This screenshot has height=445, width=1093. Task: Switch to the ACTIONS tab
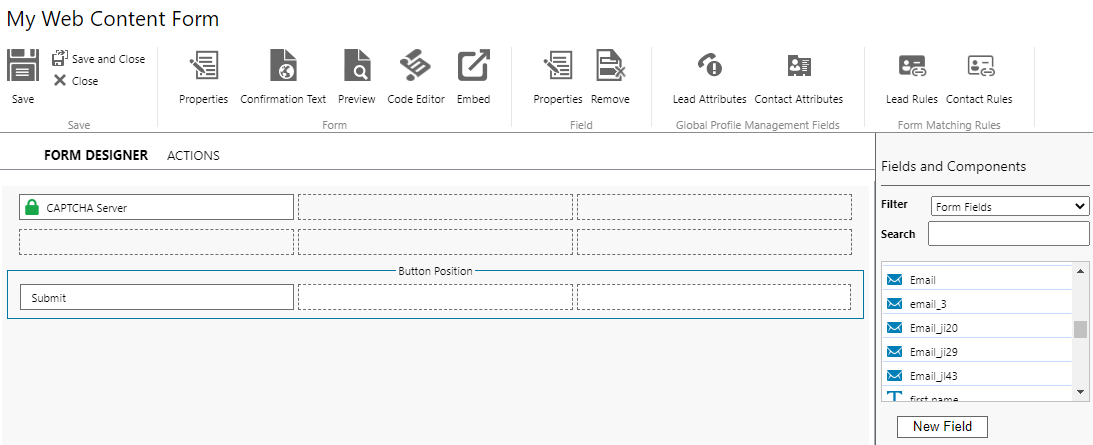coord(193,156)
